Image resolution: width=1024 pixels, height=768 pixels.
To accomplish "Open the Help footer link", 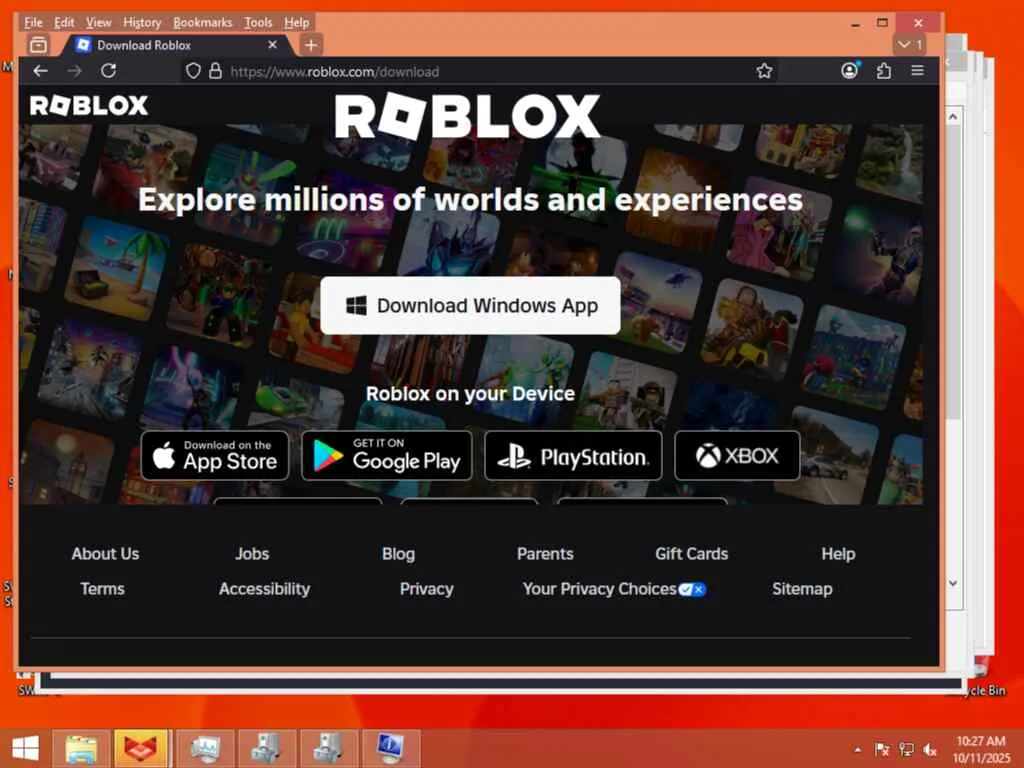I will click(x=839, y=554).
